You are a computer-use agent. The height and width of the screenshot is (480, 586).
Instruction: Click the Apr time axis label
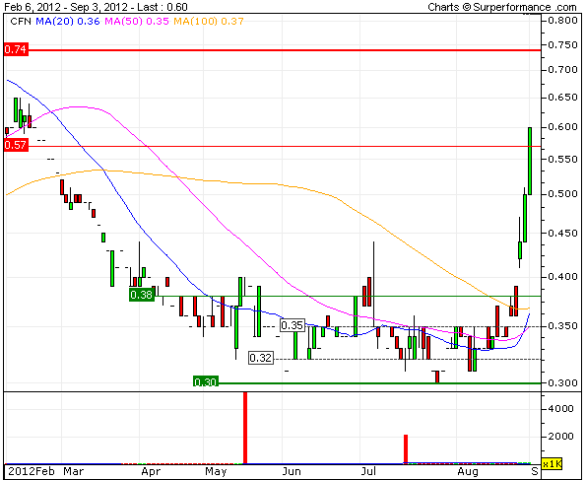151,471
